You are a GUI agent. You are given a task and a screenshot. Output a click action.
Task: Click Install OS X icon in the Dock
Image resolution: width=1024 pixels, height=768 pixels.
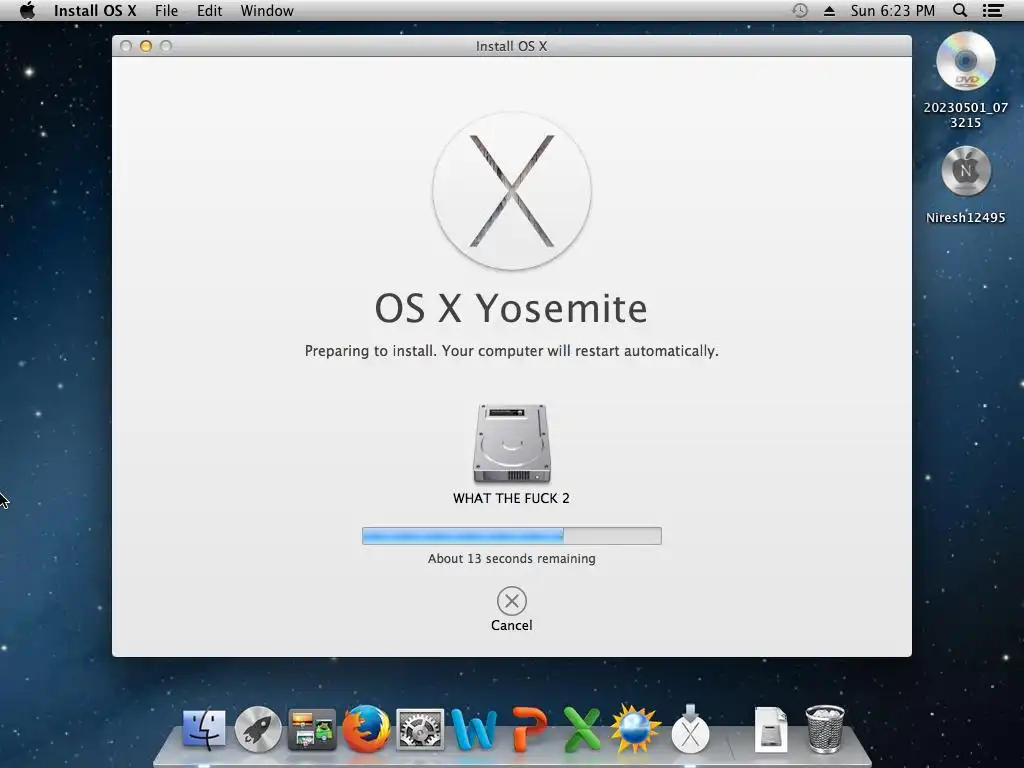pos(690,729)
